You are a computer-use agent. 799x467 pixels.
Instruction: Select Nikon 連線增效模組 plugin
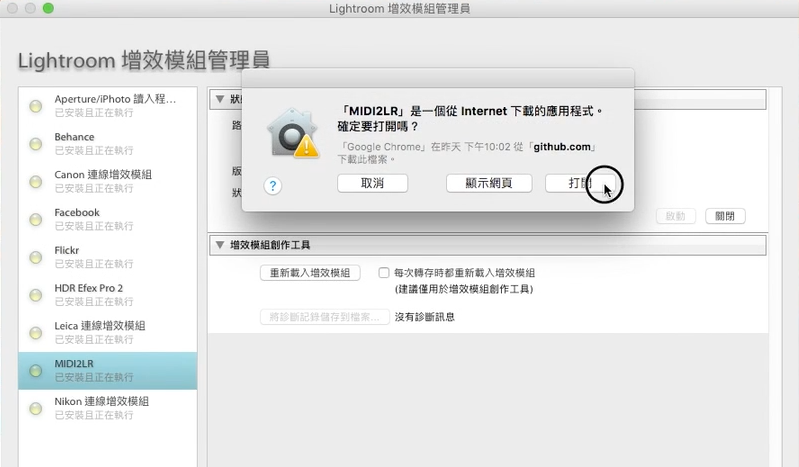point(108,408)
